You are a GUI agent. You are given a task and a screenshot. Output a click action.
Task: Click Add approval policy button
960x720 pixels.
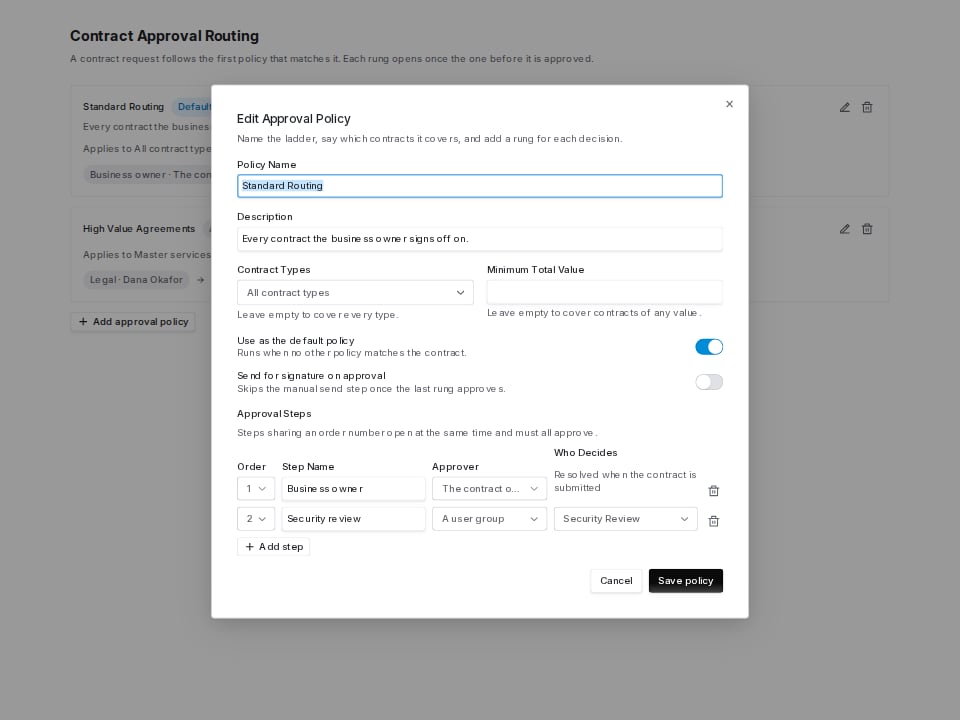pyautogui.click(x=133, y=321)
